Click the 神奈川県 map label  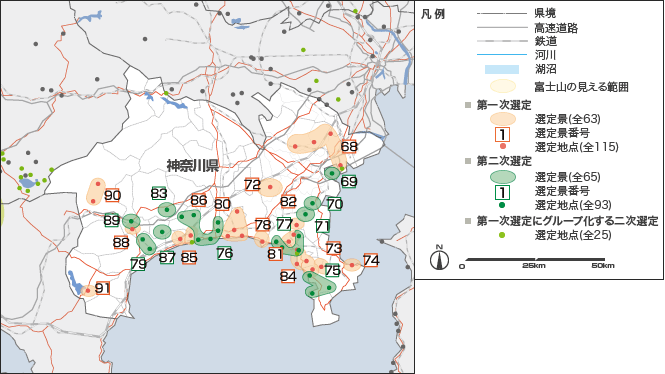tap(193, 165)
